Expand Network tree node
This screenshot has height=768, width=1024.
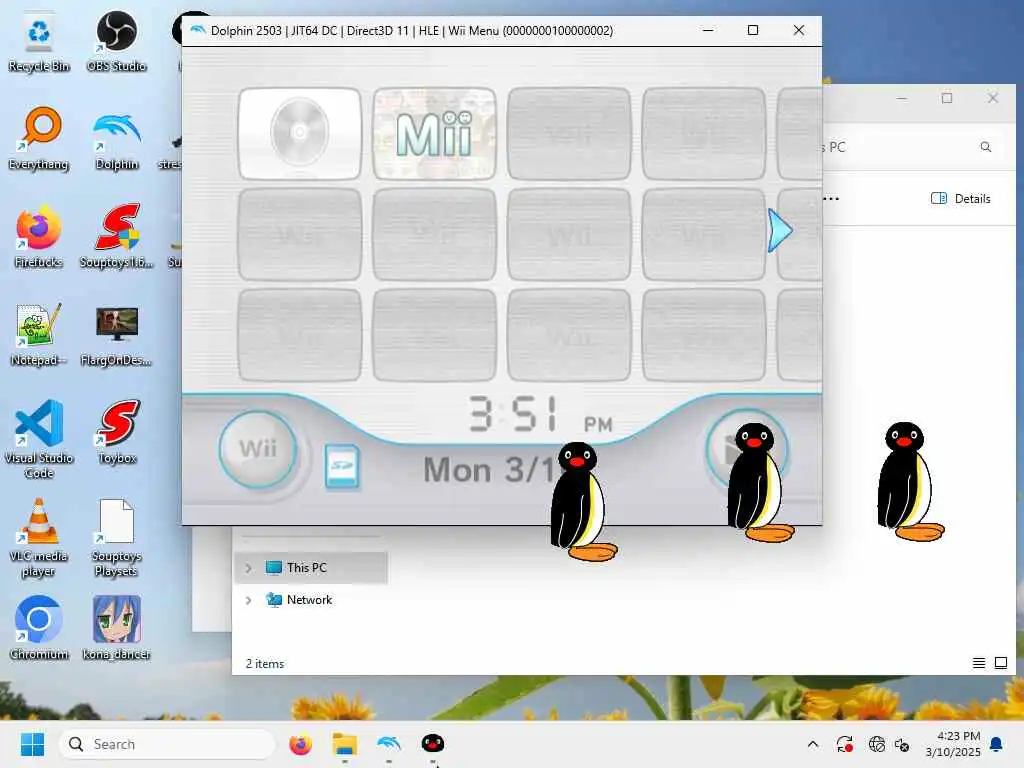(248, 600)
